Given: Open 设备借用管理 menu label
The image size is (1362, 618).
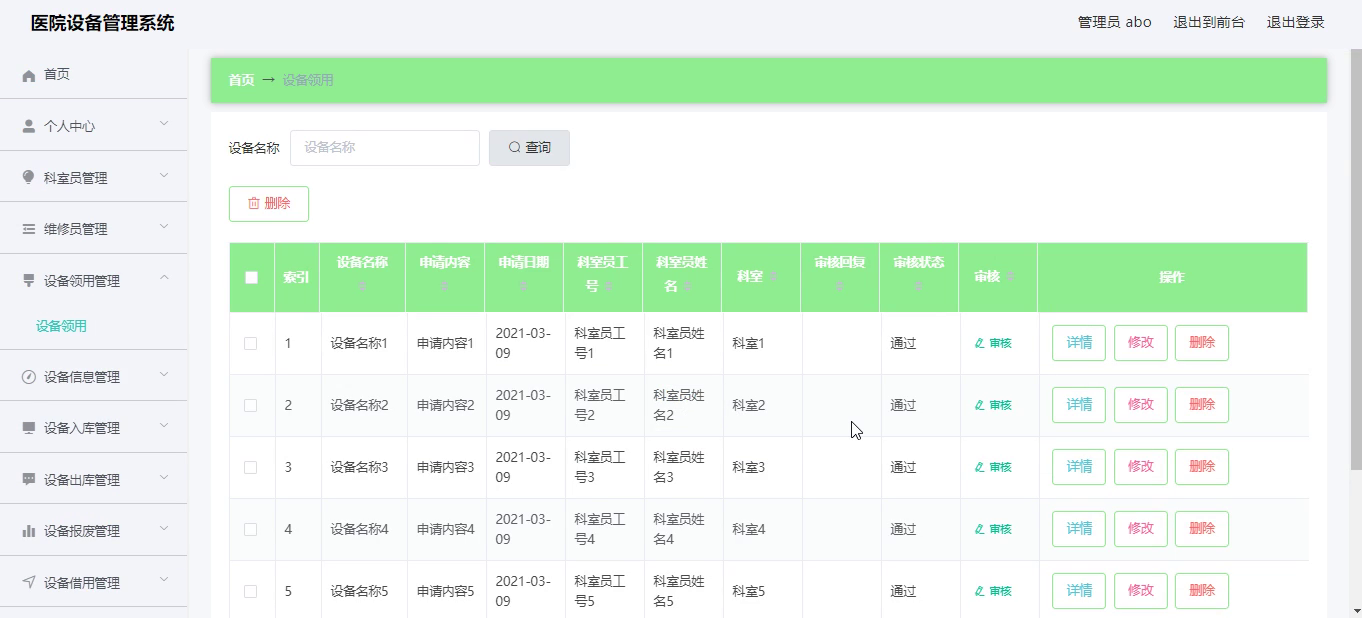Looking at the screenshot, I should pos(82,583).
